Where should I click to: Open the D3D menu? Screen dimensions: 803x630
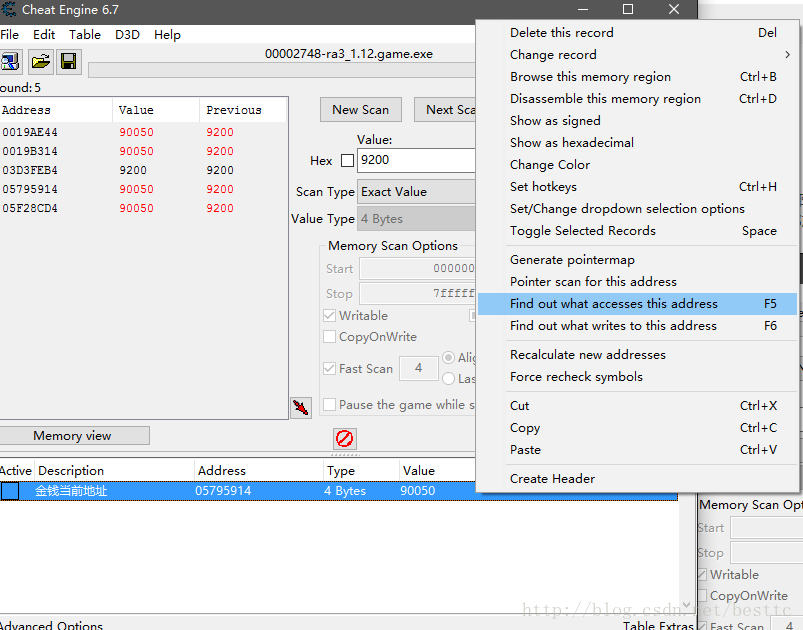(x=127, y=34)
